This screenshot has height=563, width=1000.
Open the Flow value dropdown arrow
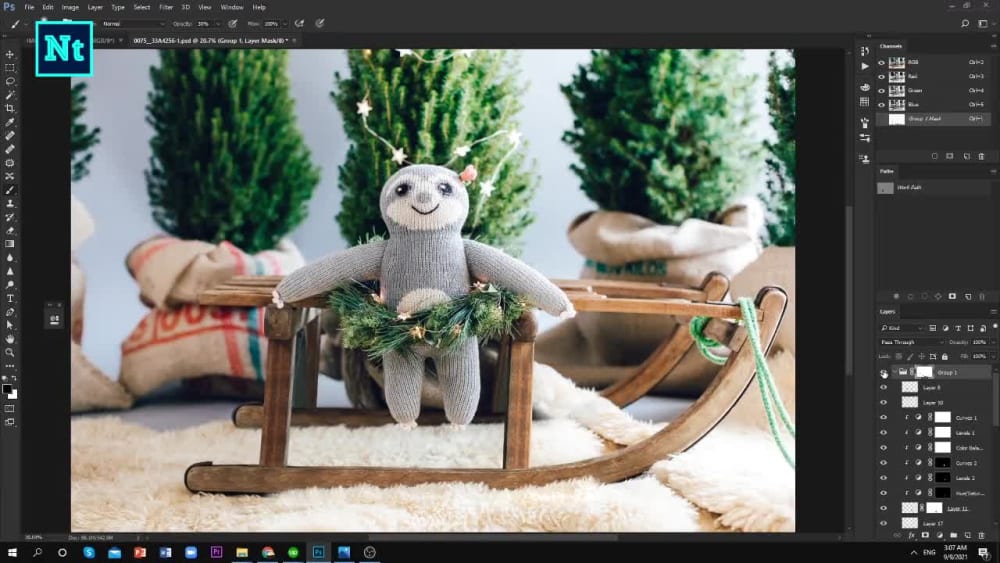[284, 24]
